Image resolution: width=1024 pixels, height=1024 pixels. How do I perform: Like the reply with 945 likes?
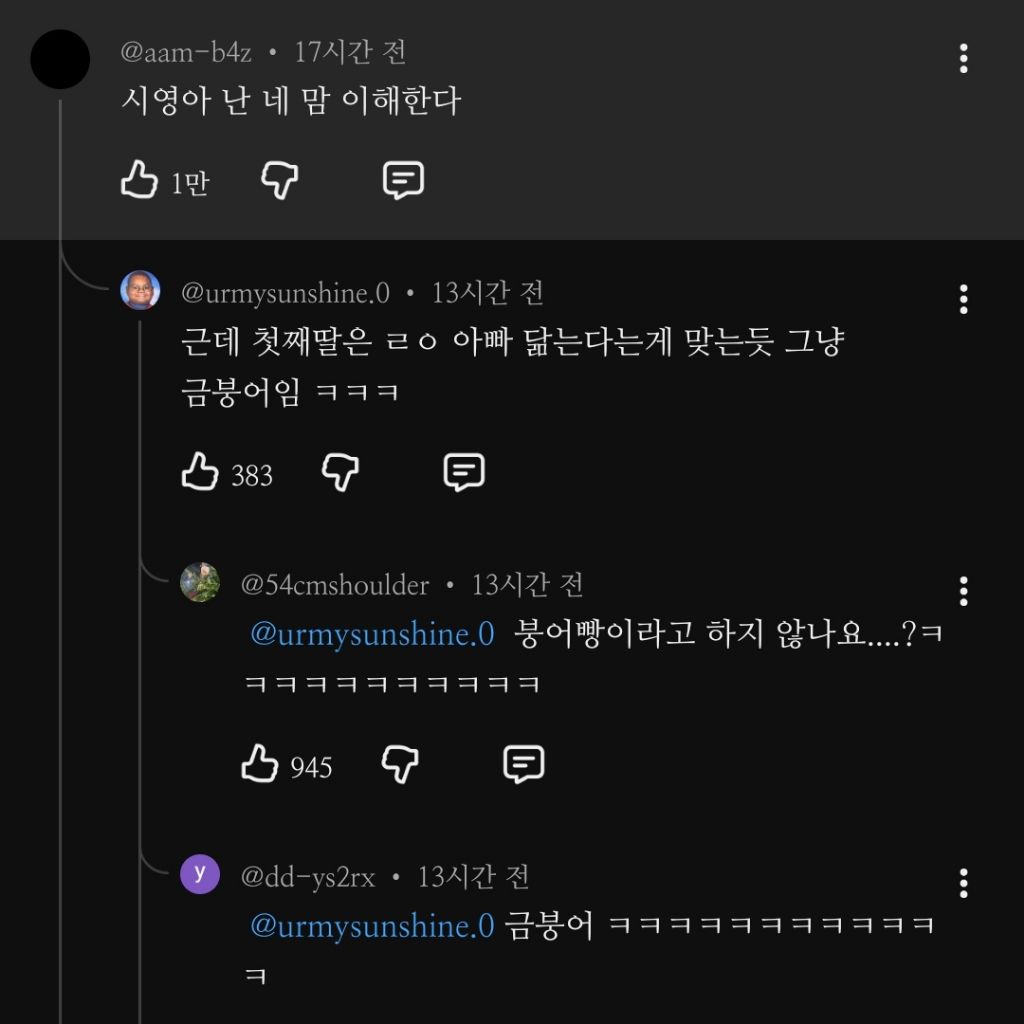click(260, 765)
